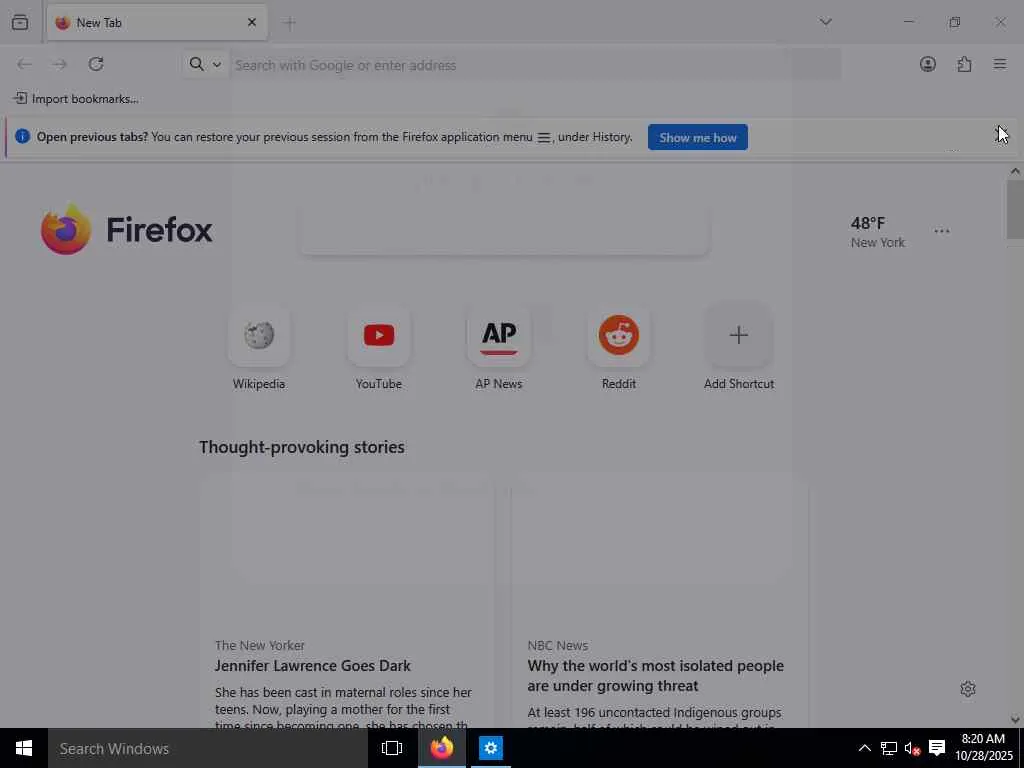Viewport: 1024px width, 768px height.
Task: Open Task View on the taskbar
Action: 392,748
